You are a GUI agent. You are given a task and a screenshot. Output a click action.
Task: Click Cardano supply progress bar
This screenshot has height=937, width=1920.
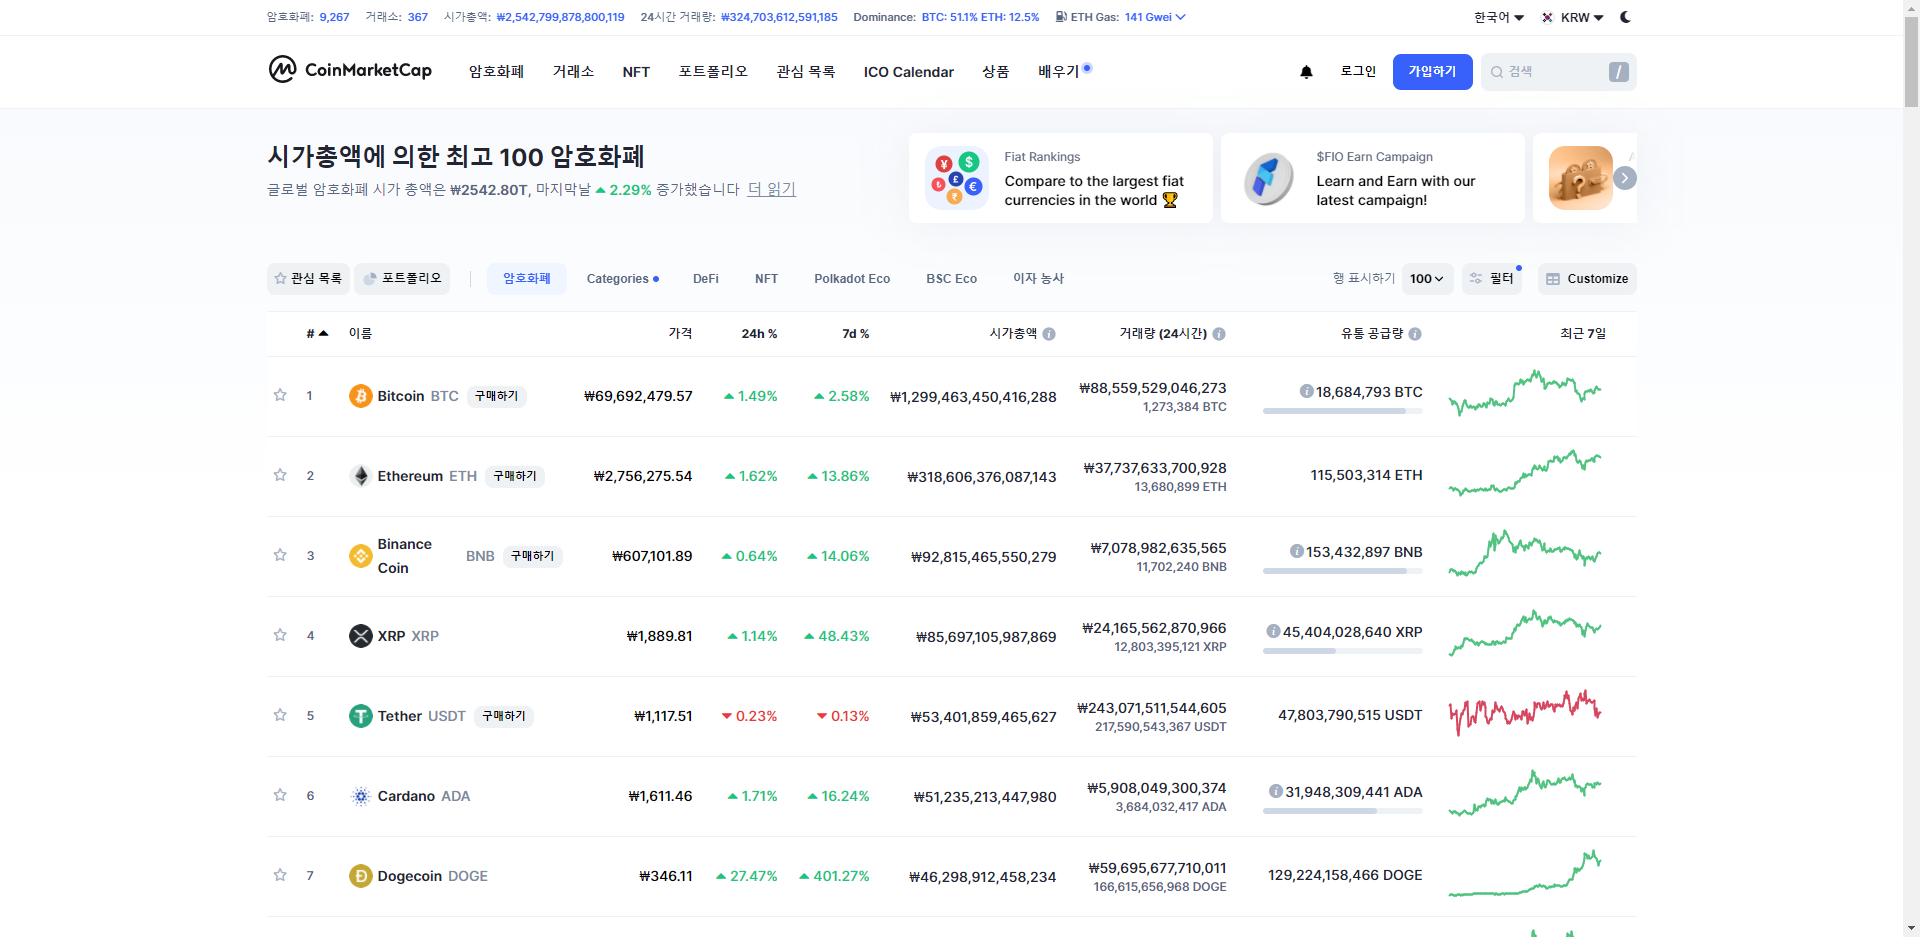coord(1342,811)
